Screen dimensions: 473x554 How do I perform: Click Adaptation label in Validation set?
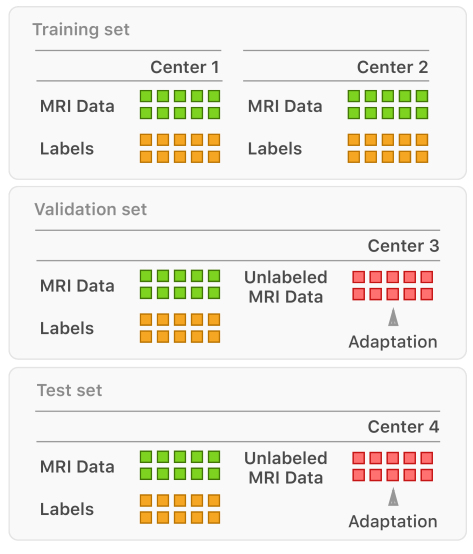point(393,342)
